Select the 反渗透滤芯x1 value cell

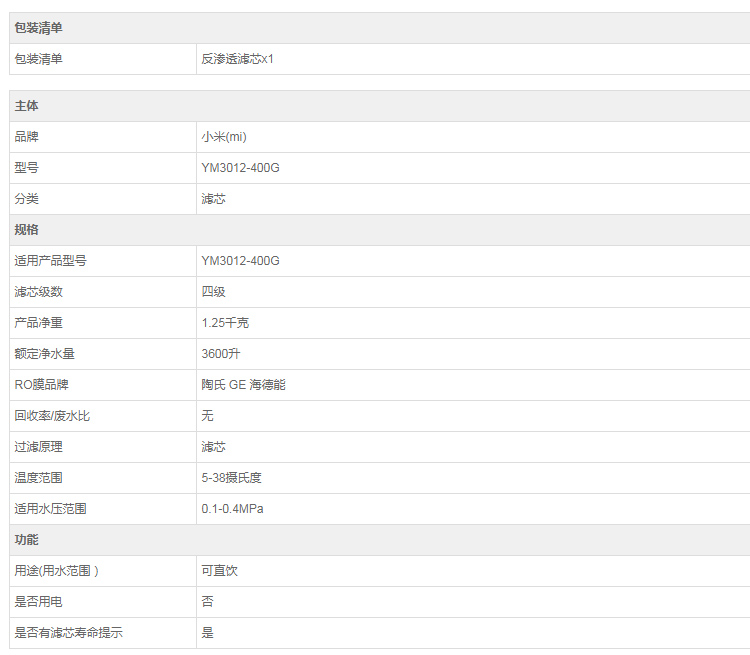(x=237, y=59)
